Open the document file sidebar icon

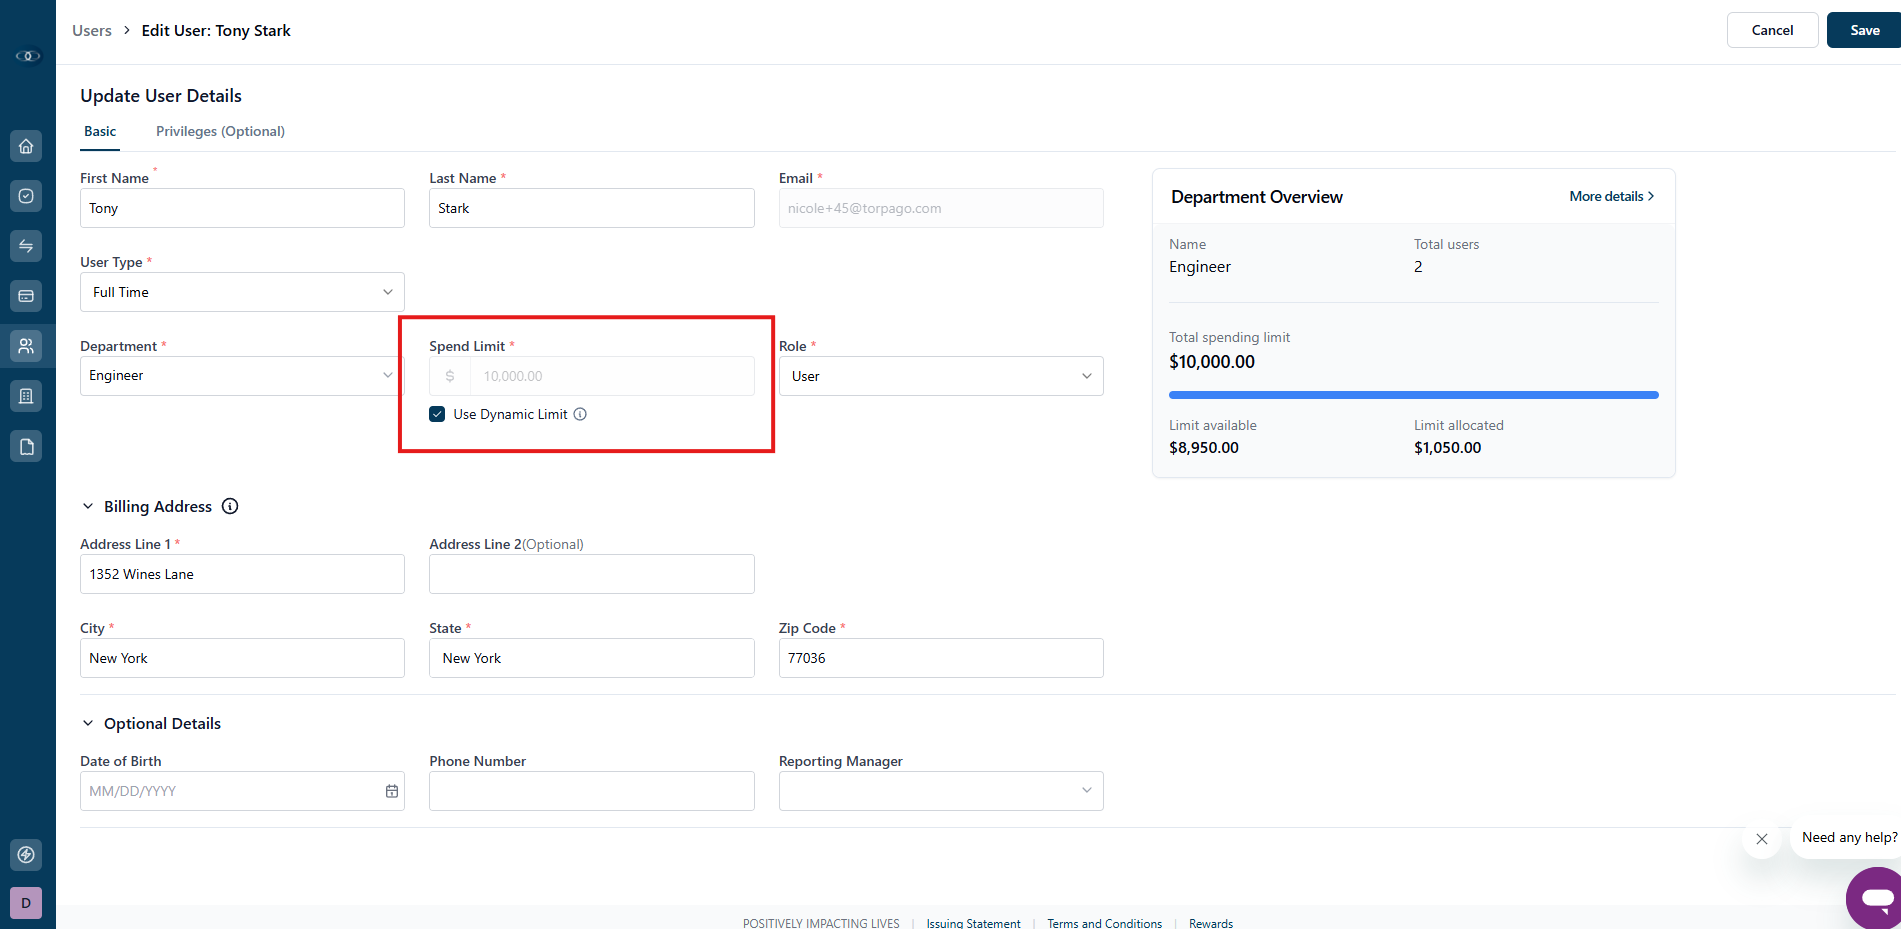click(x=26, y=446)
